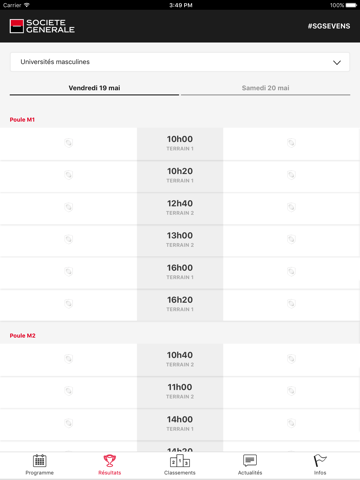Click the Societe Generale logo
This screenshot has height=480, width=360.
[42, 26]
